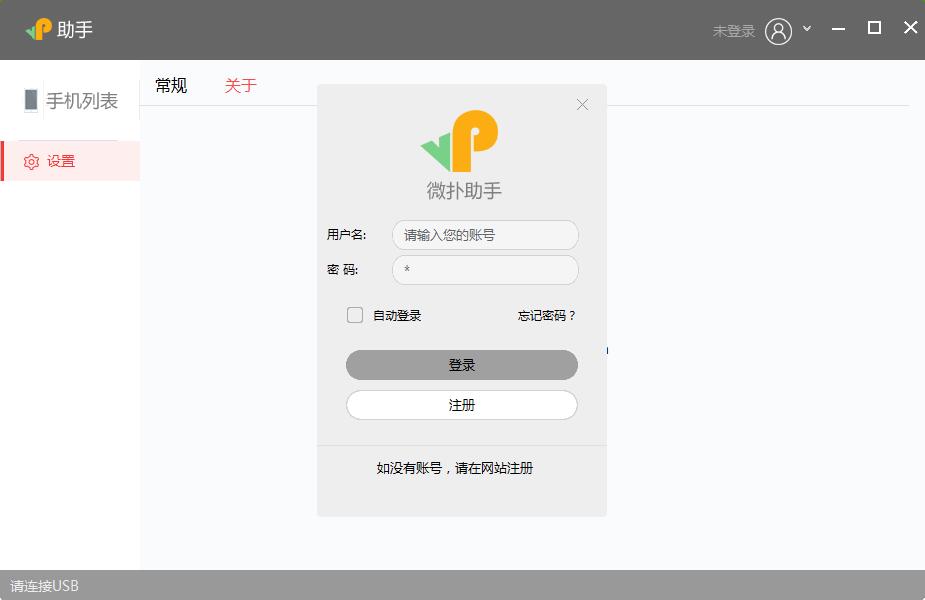Image resolution: width=925 pixels, height=600 pixels.
Task: Click the 未登录 status text
Action: pyautogui.click(x=733, y=31)
